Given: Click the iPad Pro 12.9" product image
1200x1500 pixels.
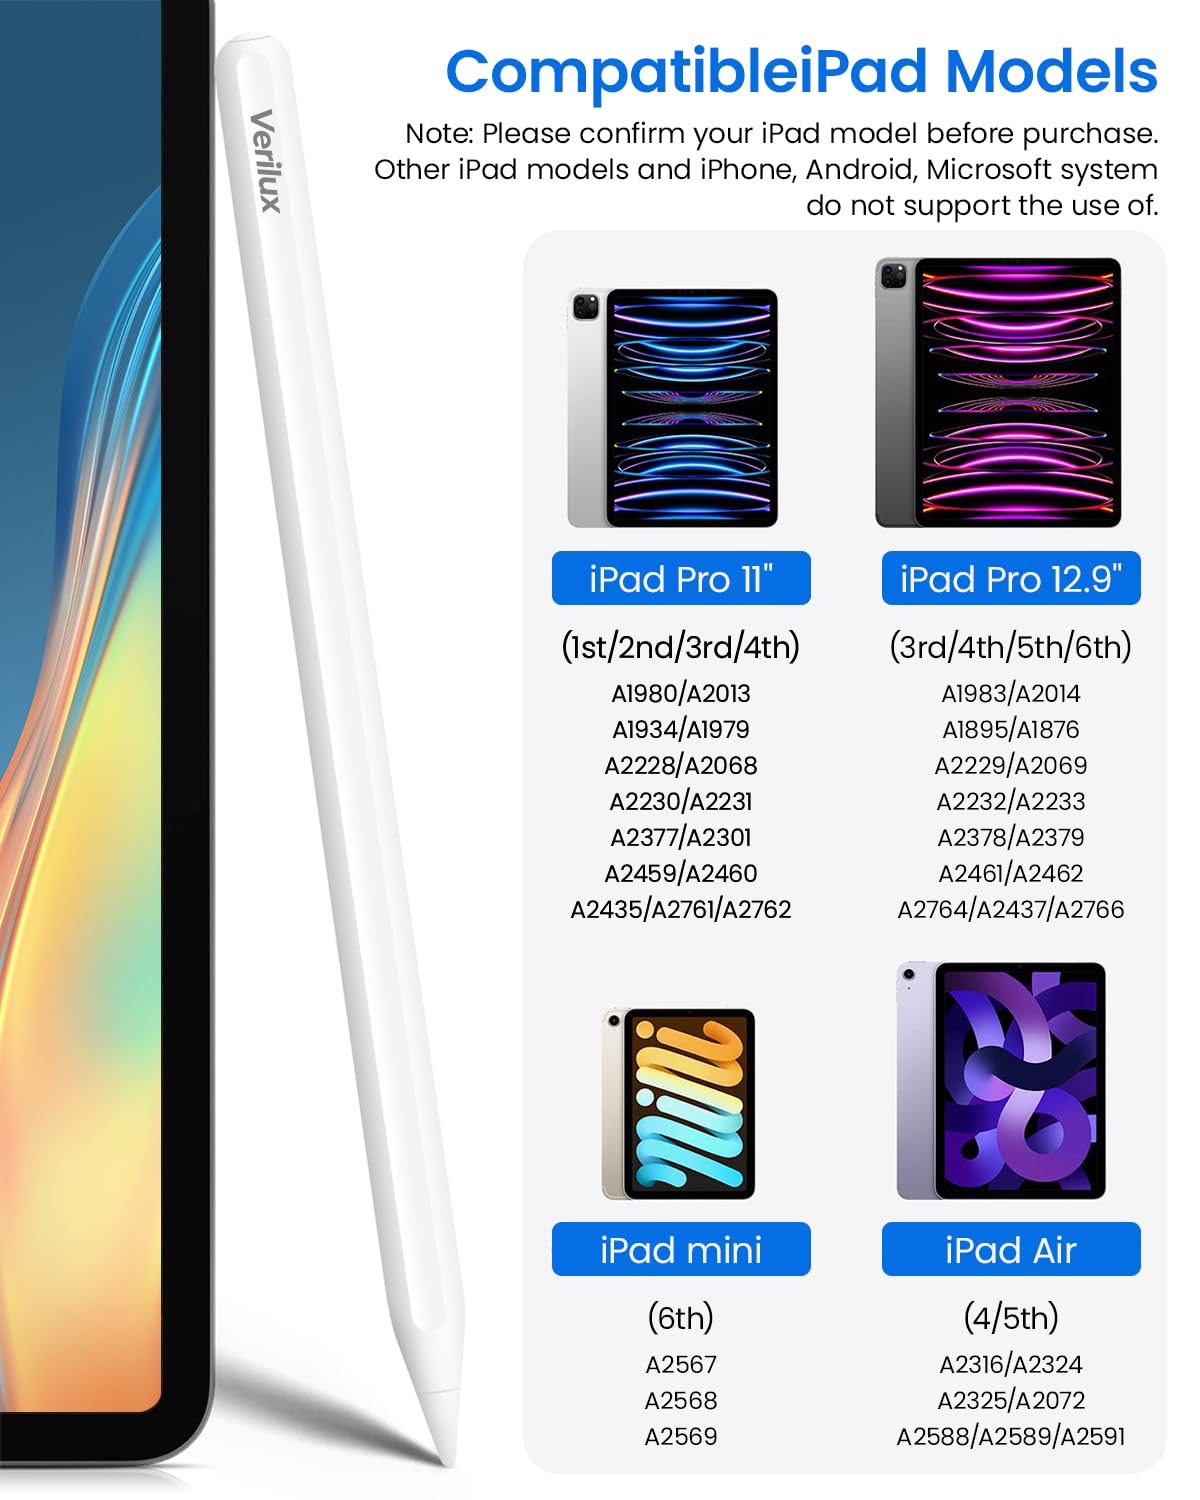Looking at the screenshot, I should (998, 392).
